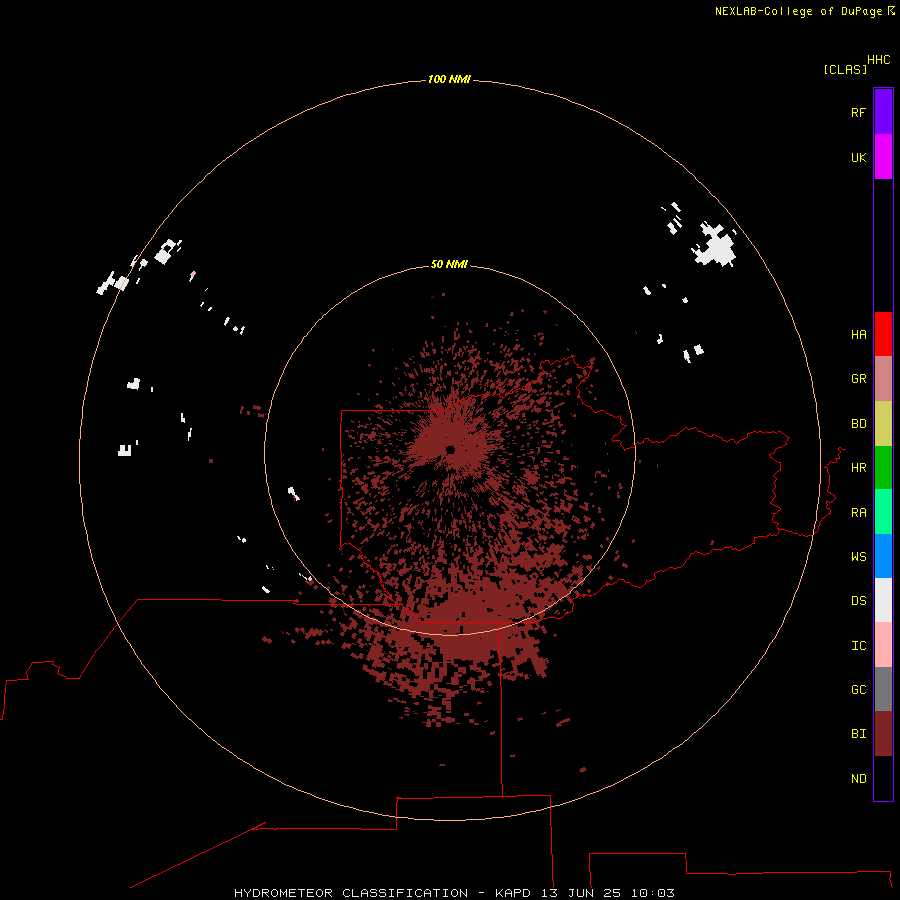Viewport: 900px width, 900px height.
Task: Click the HA legend label
Action: point(858,335)
